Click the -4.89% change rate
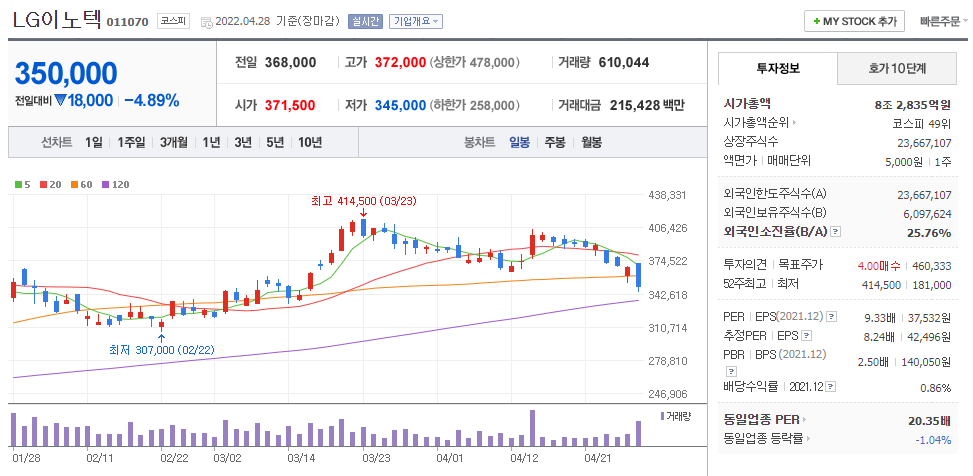The height and width of the screenshot is (476, 973). [x=152, y=100]
